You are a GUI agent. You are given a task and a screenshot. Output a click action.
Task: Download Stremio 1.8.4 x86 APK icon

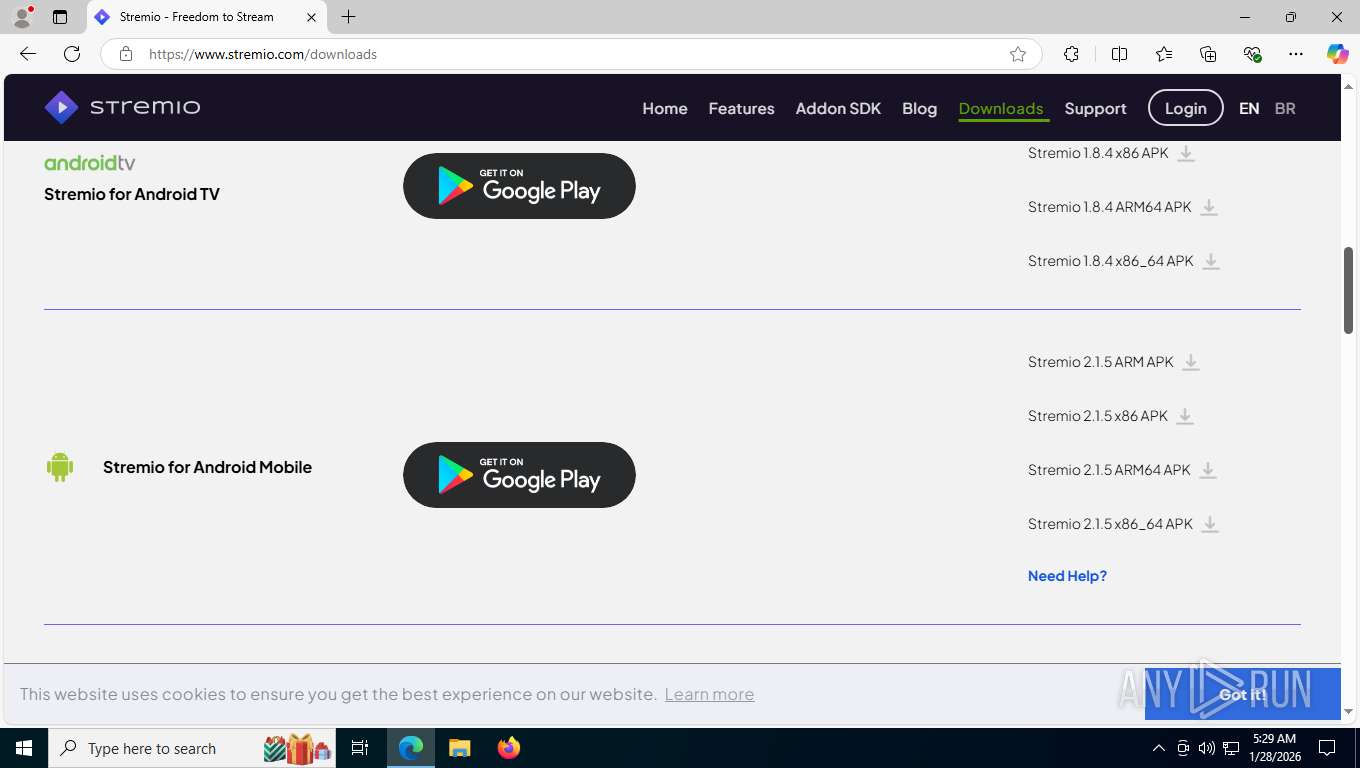pyautogui.click(x=1186, y=153)
